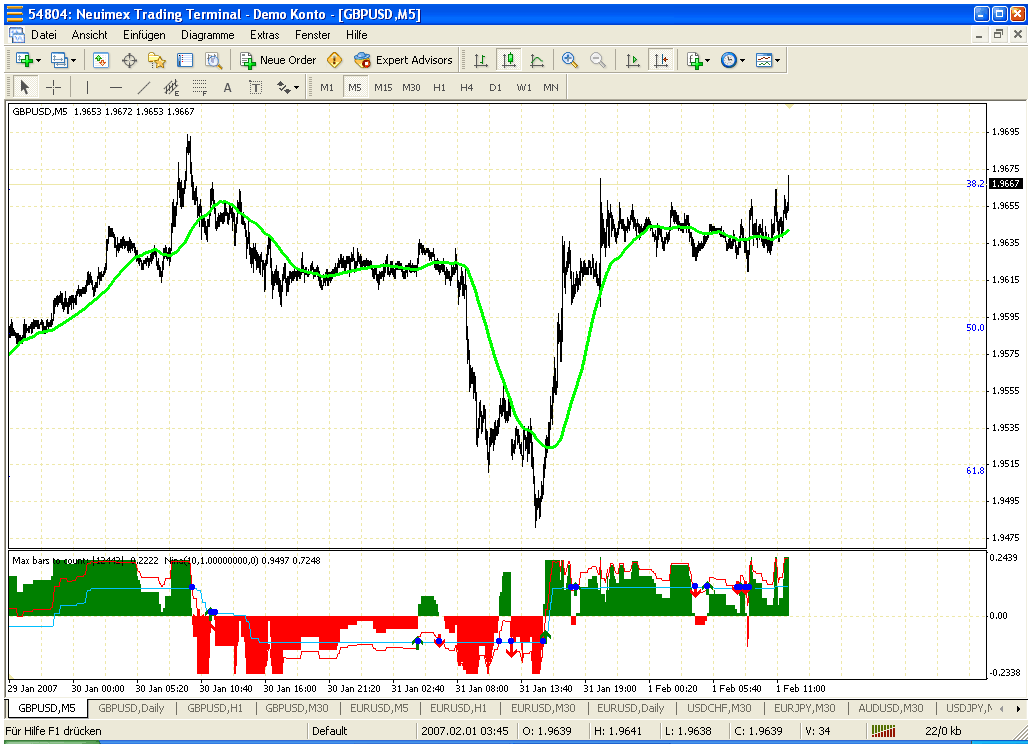Draw a trendline with the diagonal line tool

coord(144,87)
